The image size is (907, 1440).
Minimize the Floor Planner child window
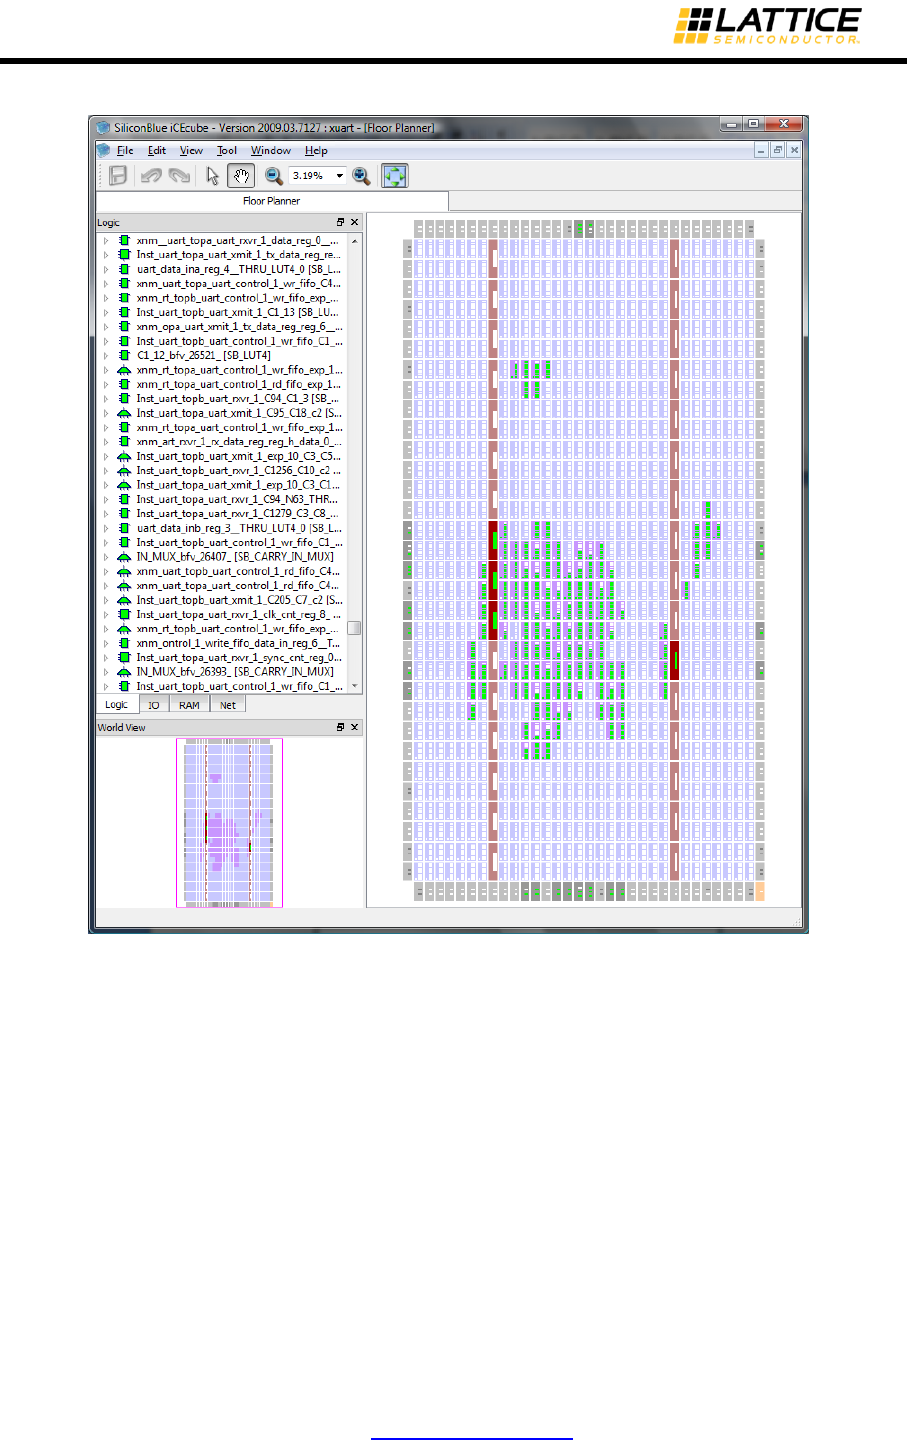[x=761, y=150]
